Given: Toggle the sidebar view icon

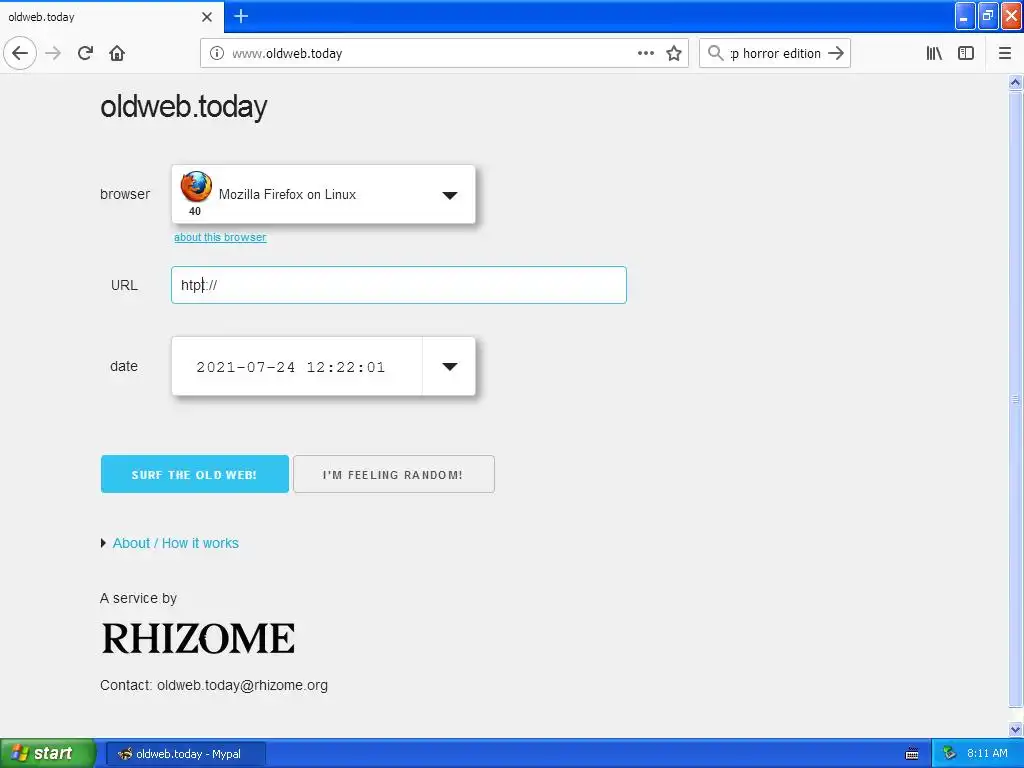Looking at the screenshot, I should [x=966, y=53].
